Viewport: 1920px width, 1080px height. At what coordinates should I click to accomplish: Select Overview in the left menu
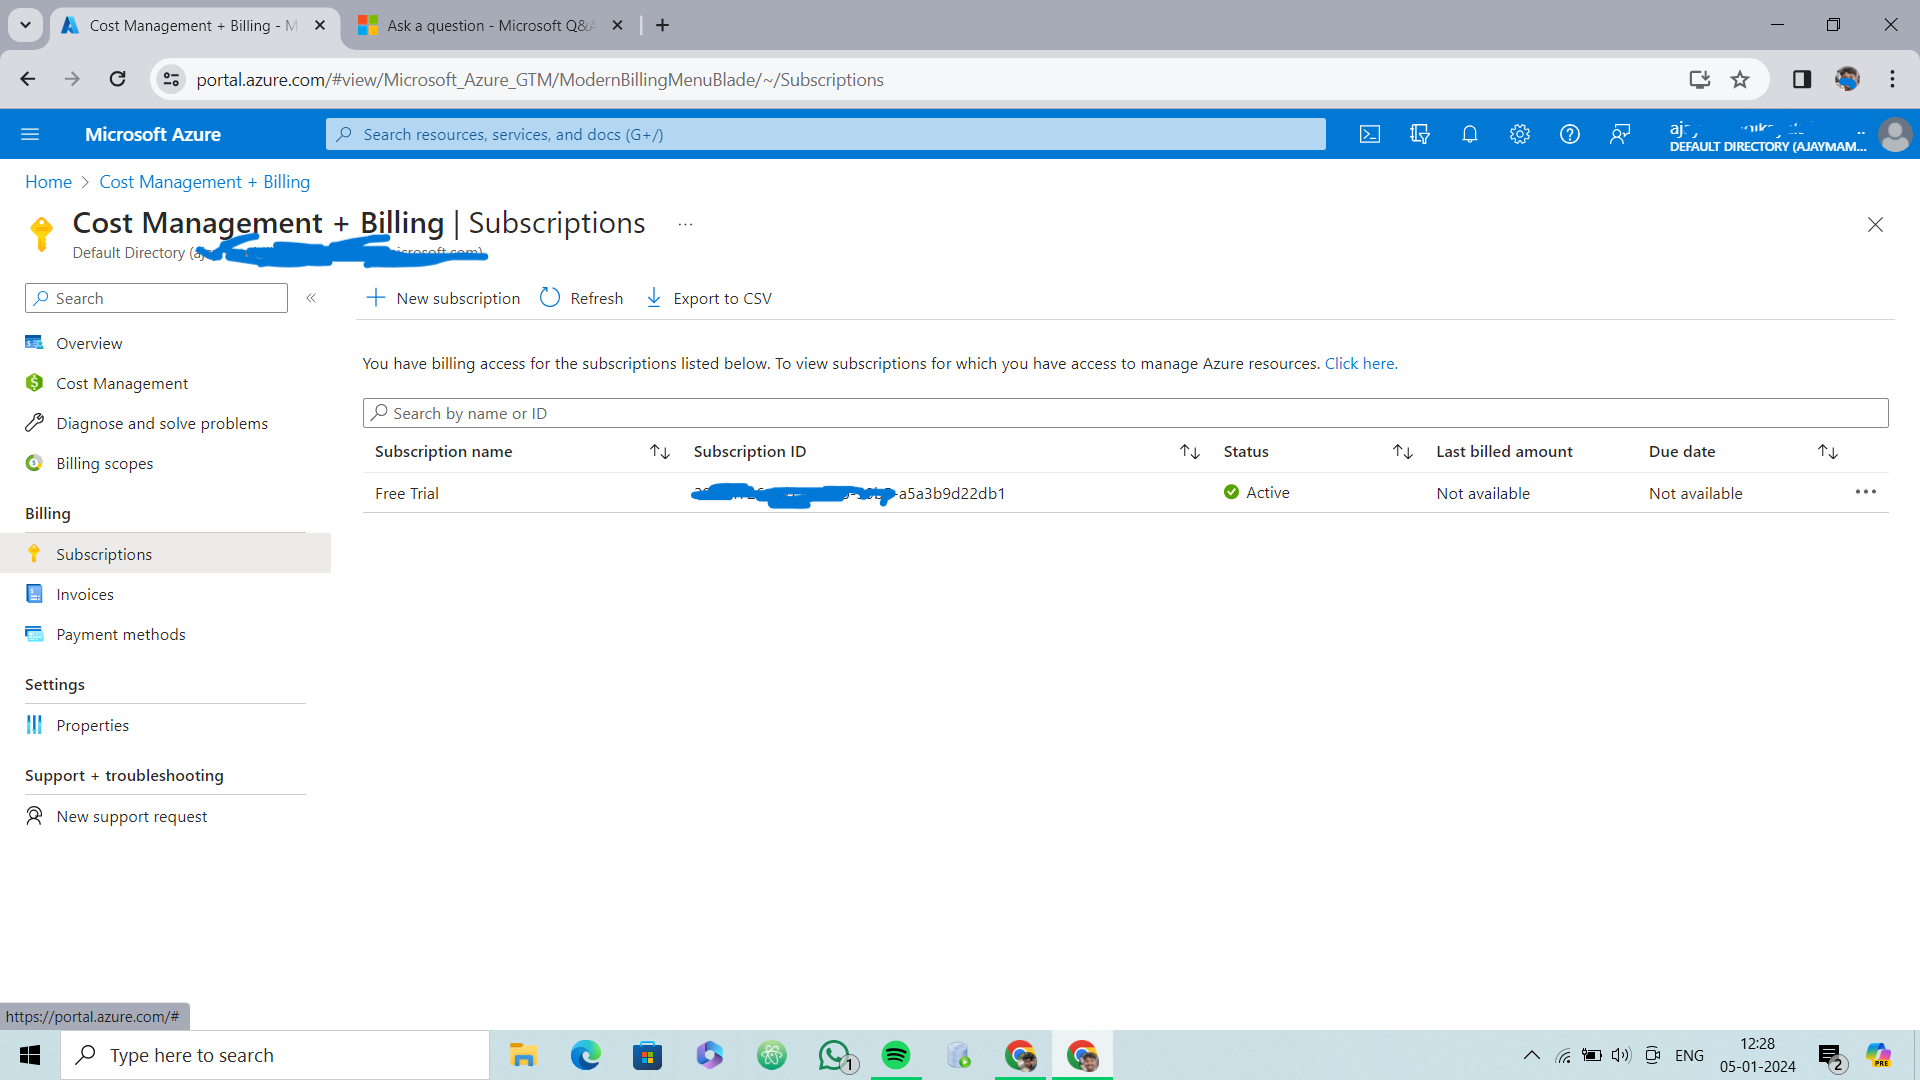point(89,343)
